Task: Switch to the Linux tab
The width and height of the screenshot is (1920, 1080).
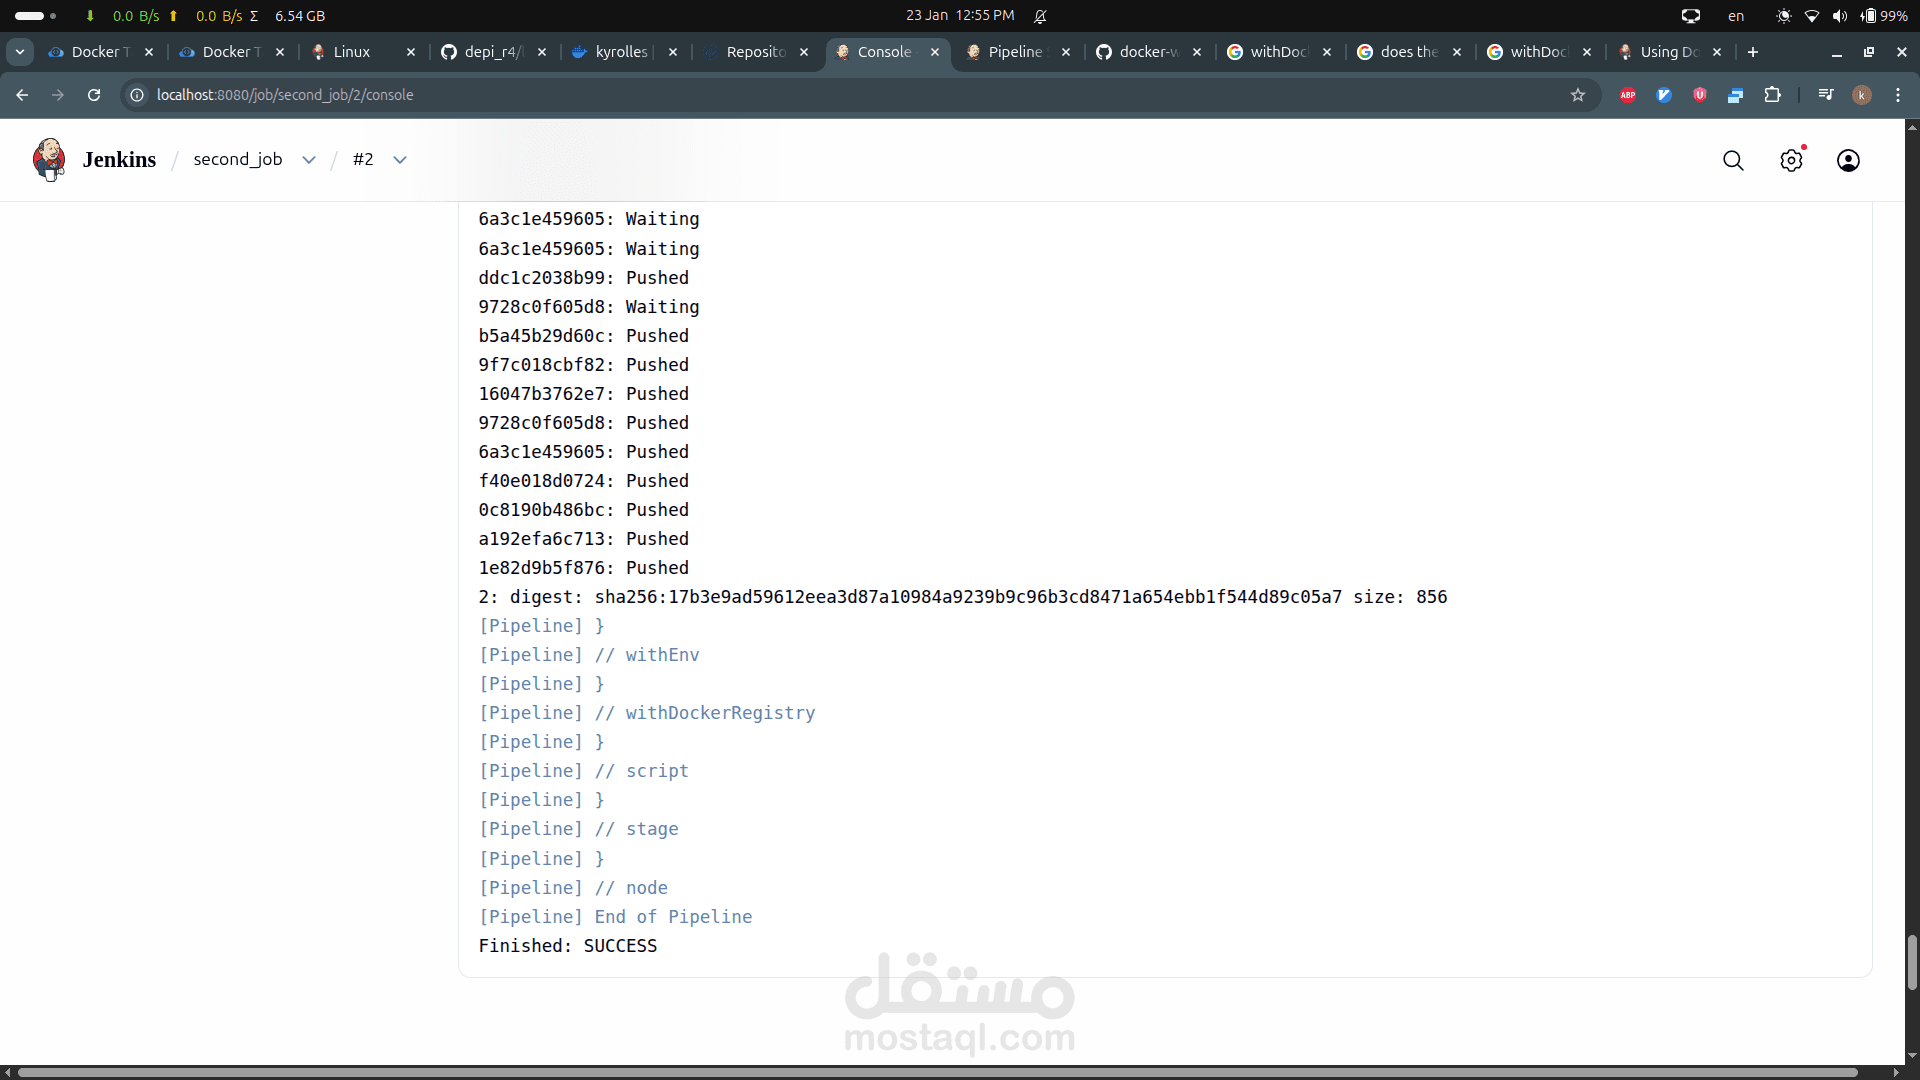Action: (x=351, y=52)
